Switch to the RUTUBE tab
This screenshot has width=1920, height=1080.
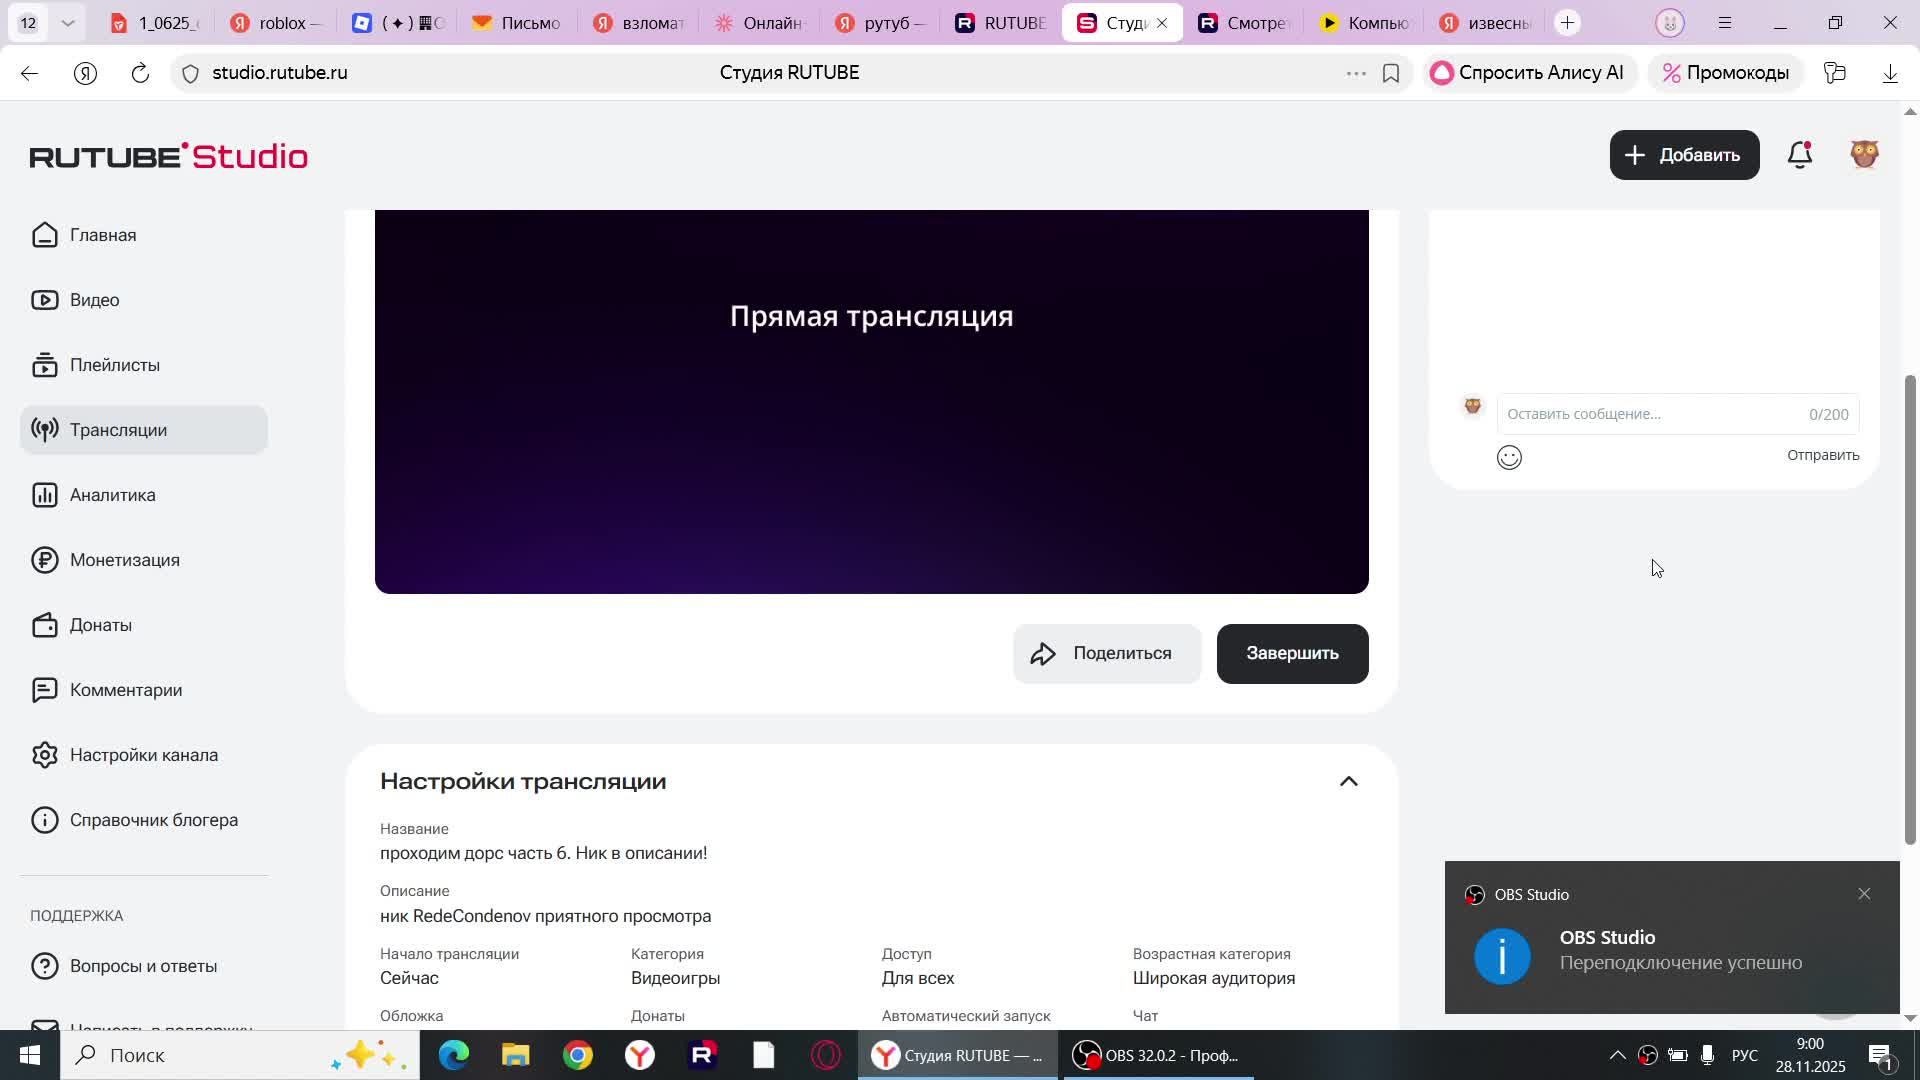pyautogui.click(x=999, y=22)
